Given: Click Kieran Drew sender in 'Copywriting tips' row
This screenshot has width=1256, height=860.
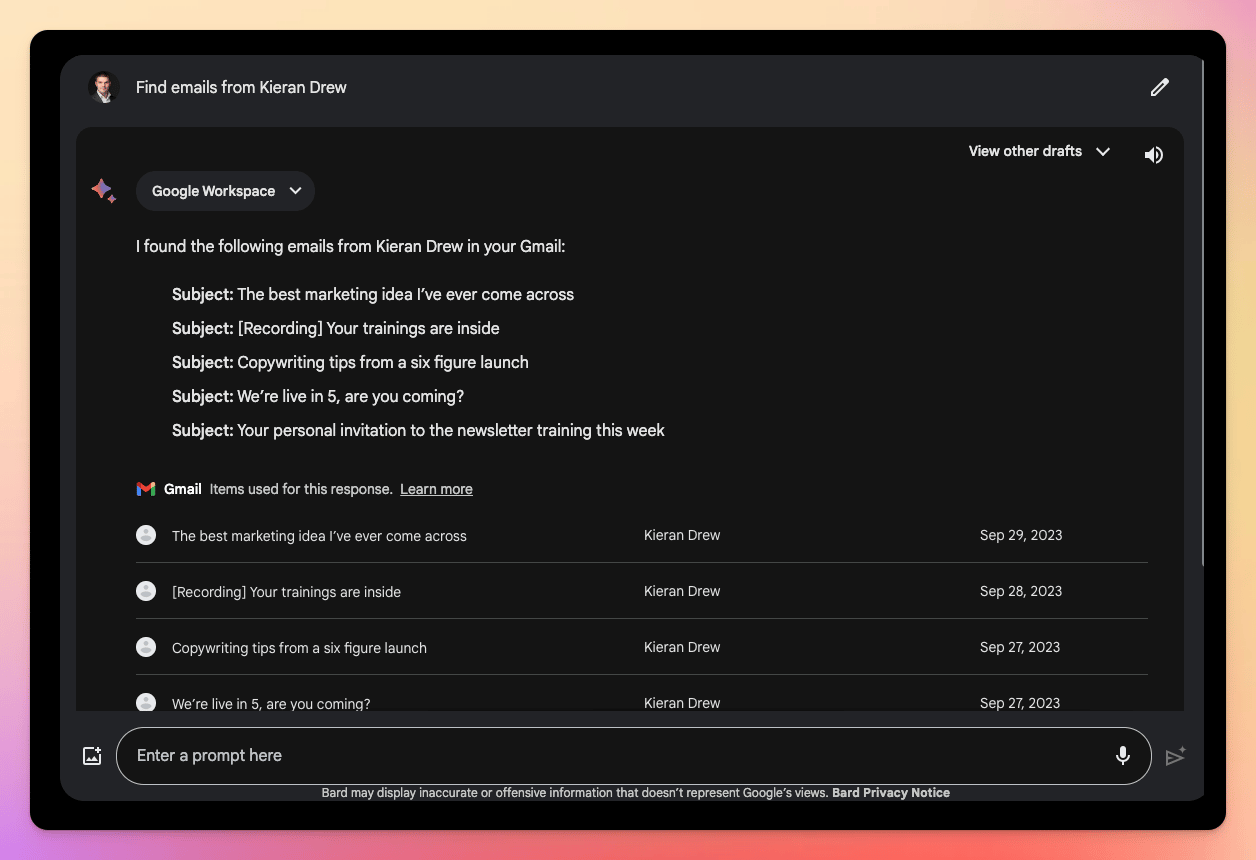Looking at the screenshot, I should point(682,647).
